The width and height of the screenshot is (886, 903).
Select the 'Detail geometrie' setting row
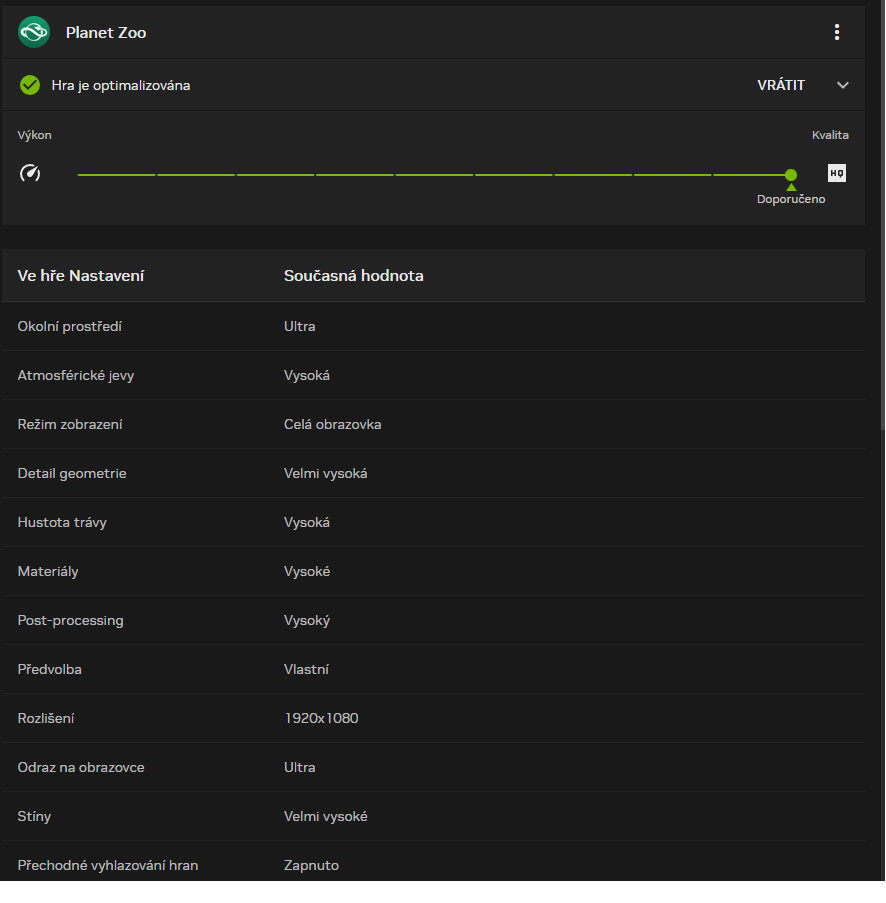pos(433,473)
